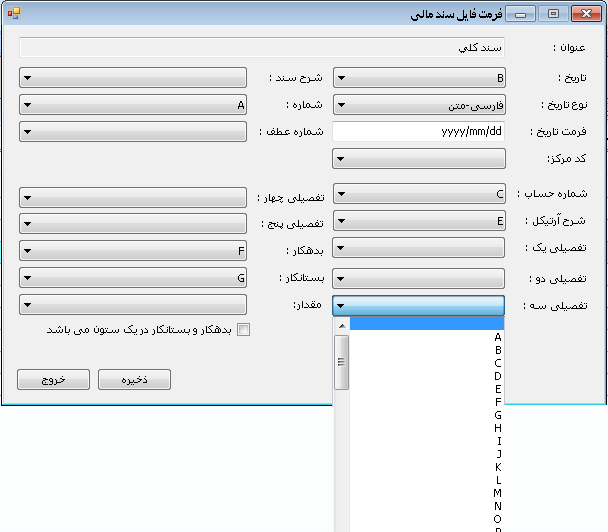Choose J from the dropdown list
The height and width of the screenshot is (532, 608).
point(427,454)
